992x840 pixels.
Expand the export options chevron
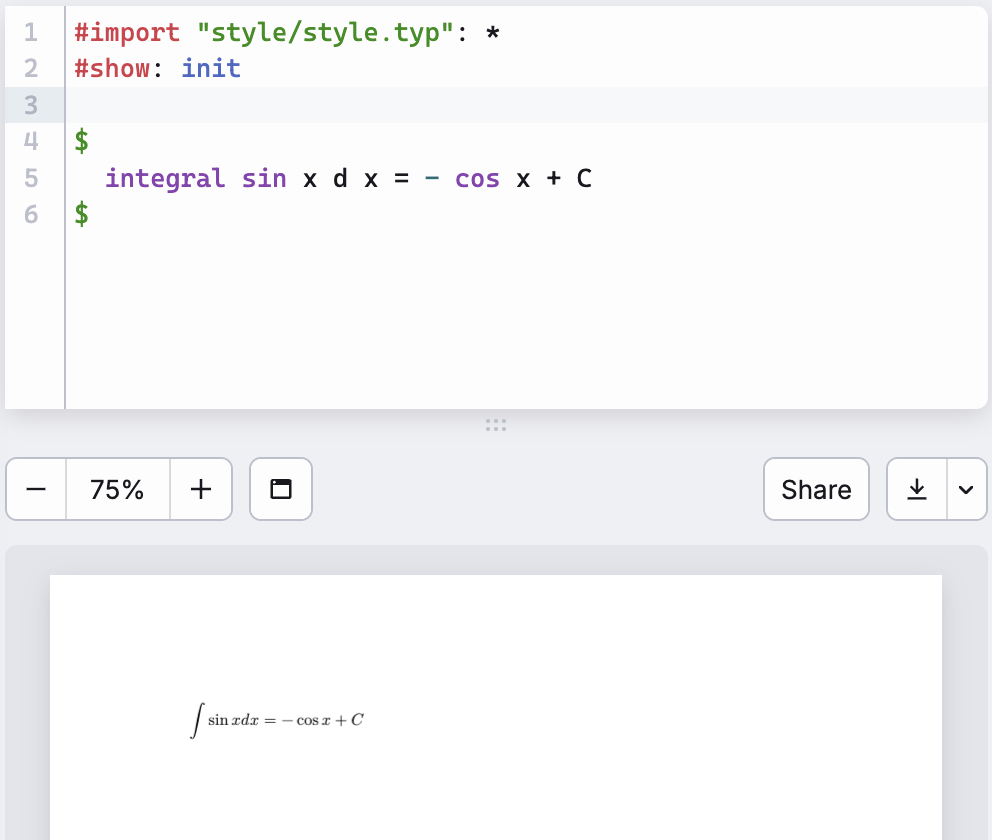966,489
